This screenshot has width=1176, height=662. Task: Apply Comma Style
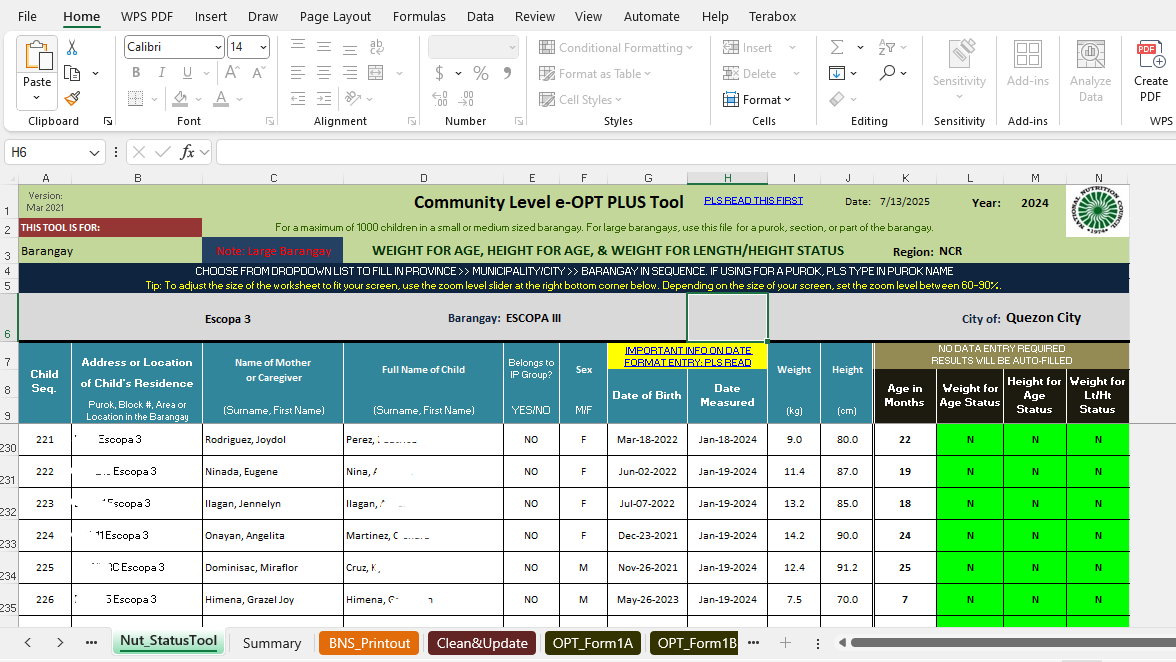pyautogui.click(x=508, y=73)
